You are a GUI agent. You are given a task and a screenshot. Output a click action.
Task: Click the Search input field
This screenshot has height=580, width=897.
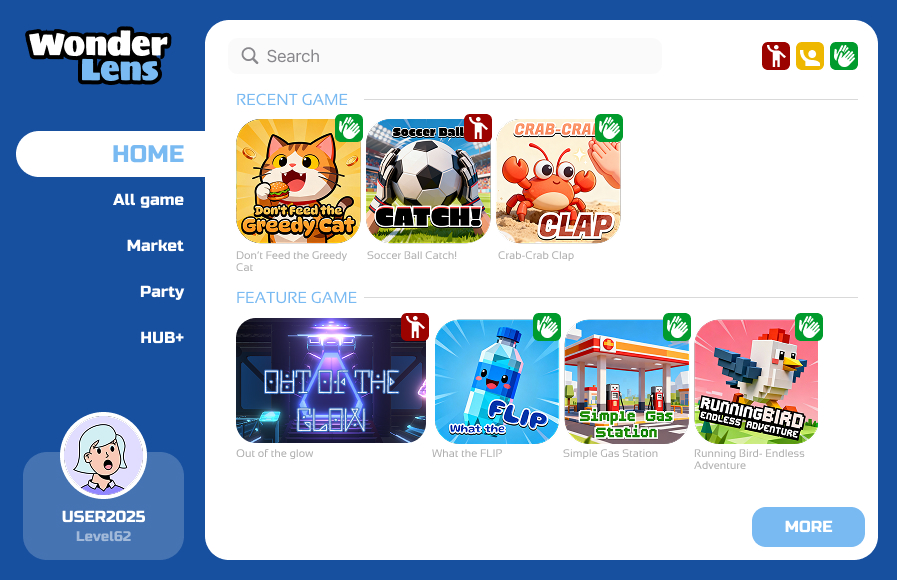click(x=445, y=56)
